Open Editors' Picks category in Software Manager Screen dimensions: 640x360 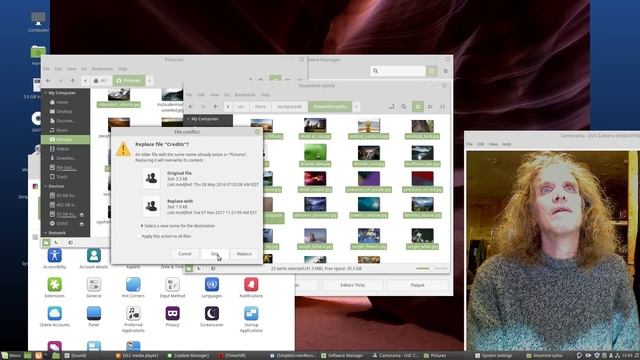353,285
